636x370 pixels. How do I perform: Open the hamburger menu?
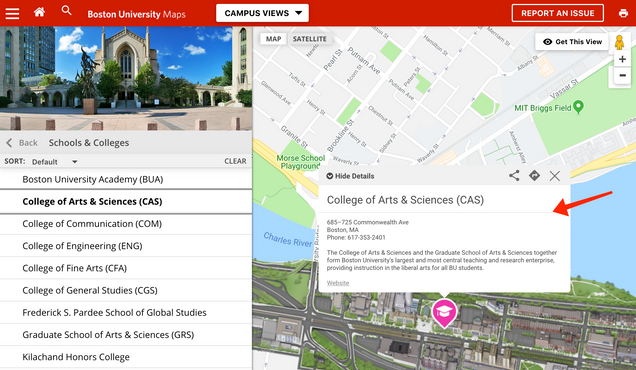pyautogui.click(x=12, y=13)
